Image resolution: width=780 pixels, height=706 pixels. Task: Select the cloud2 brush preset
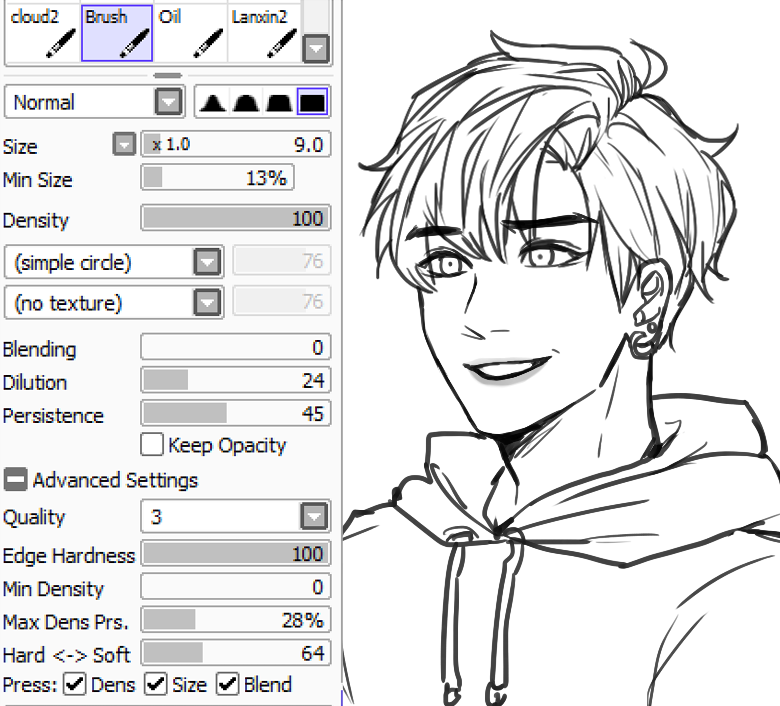tap(43, 33)
